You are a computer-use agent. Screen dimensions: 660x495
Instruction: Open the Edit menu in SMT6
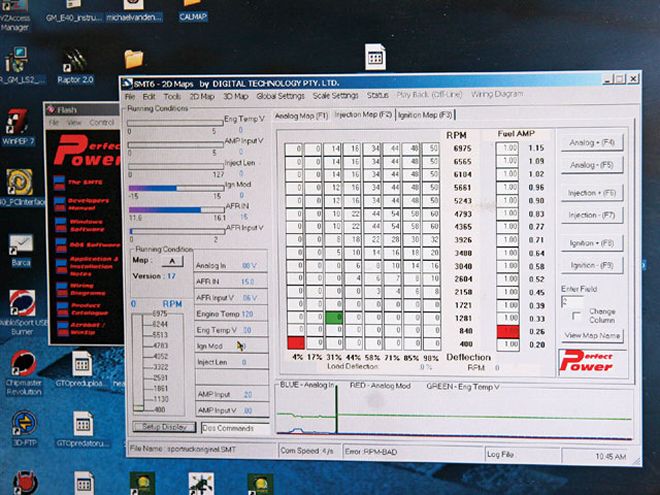pos(149,96)
